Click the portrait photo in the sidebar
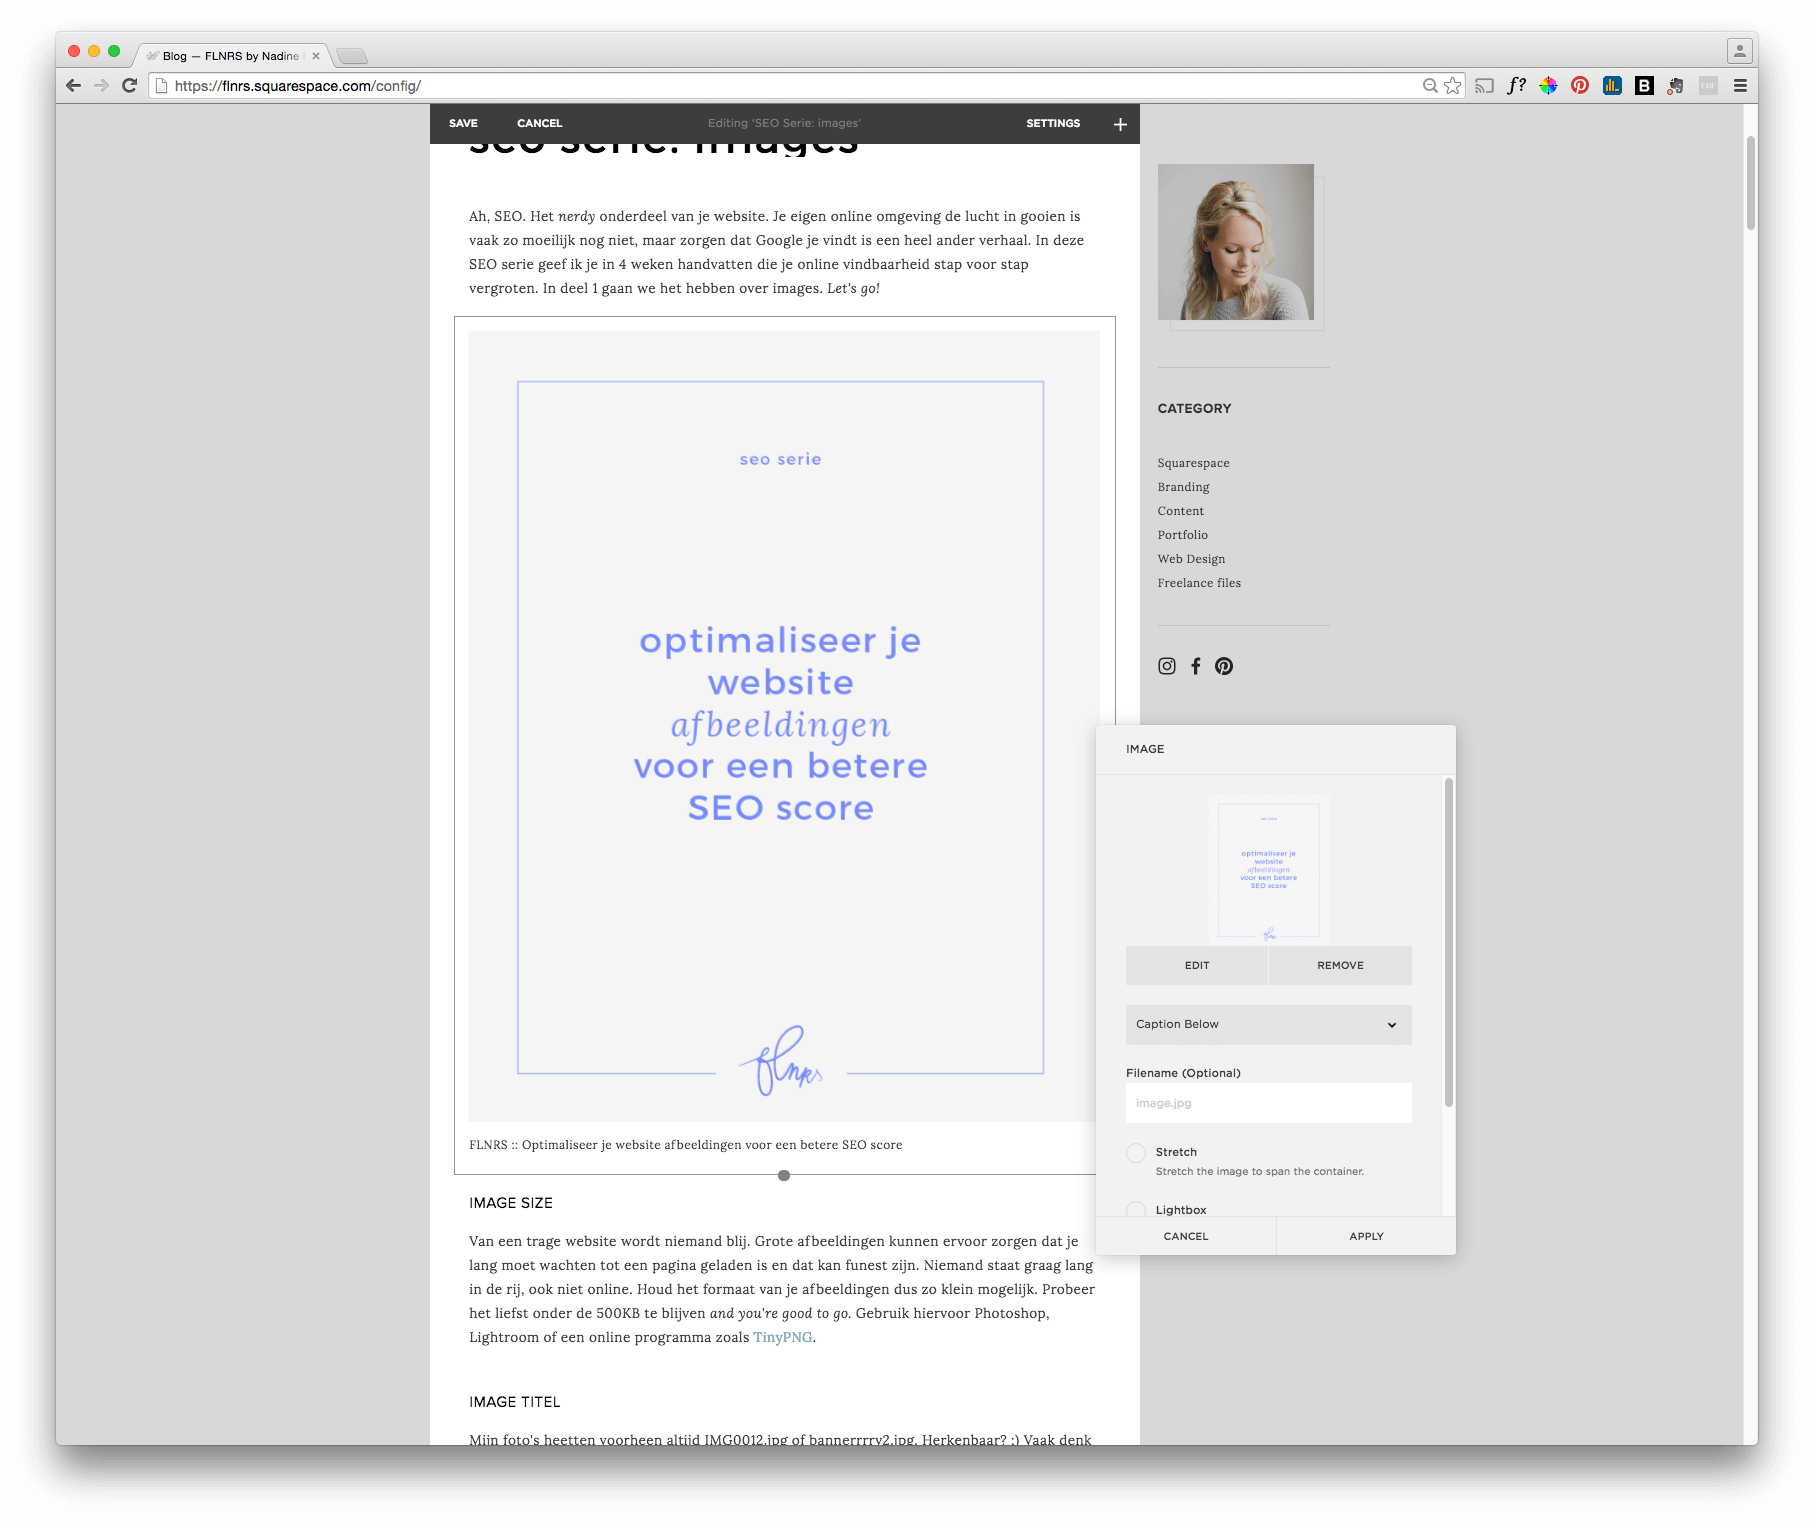Viewport: 1814px width, 1525px height. click(x=1236, y=242)
